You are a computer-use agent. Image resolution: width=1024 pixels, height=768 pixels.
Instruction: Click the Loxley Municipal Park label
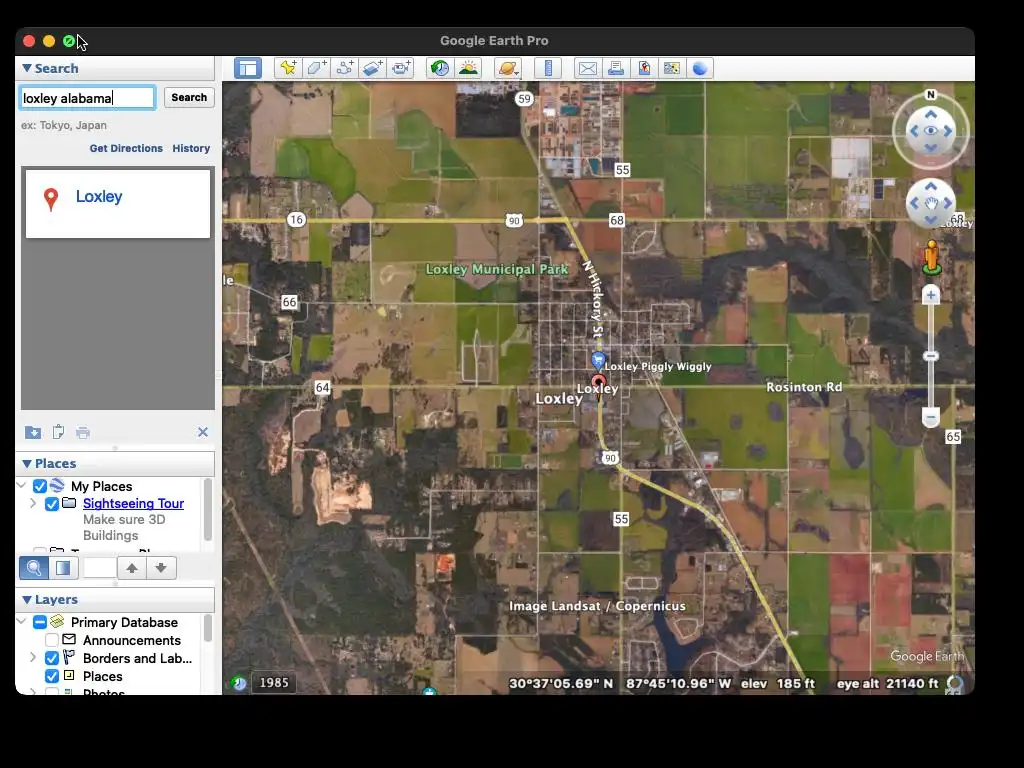click(496, 269)
